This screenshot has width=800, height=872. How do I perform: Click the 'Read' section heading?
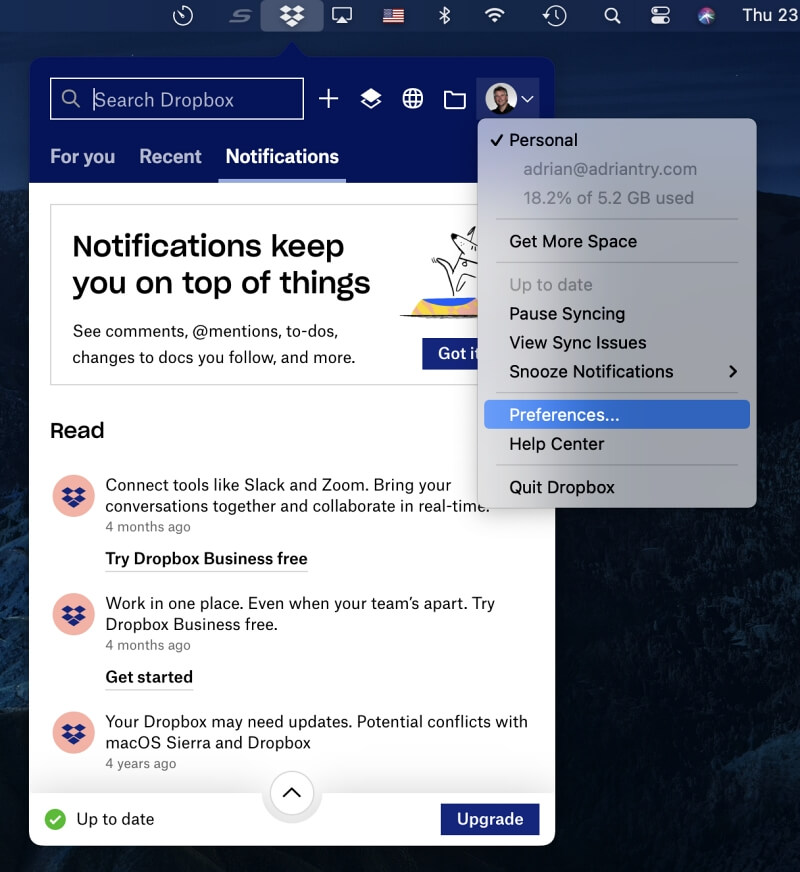(77, 430)
